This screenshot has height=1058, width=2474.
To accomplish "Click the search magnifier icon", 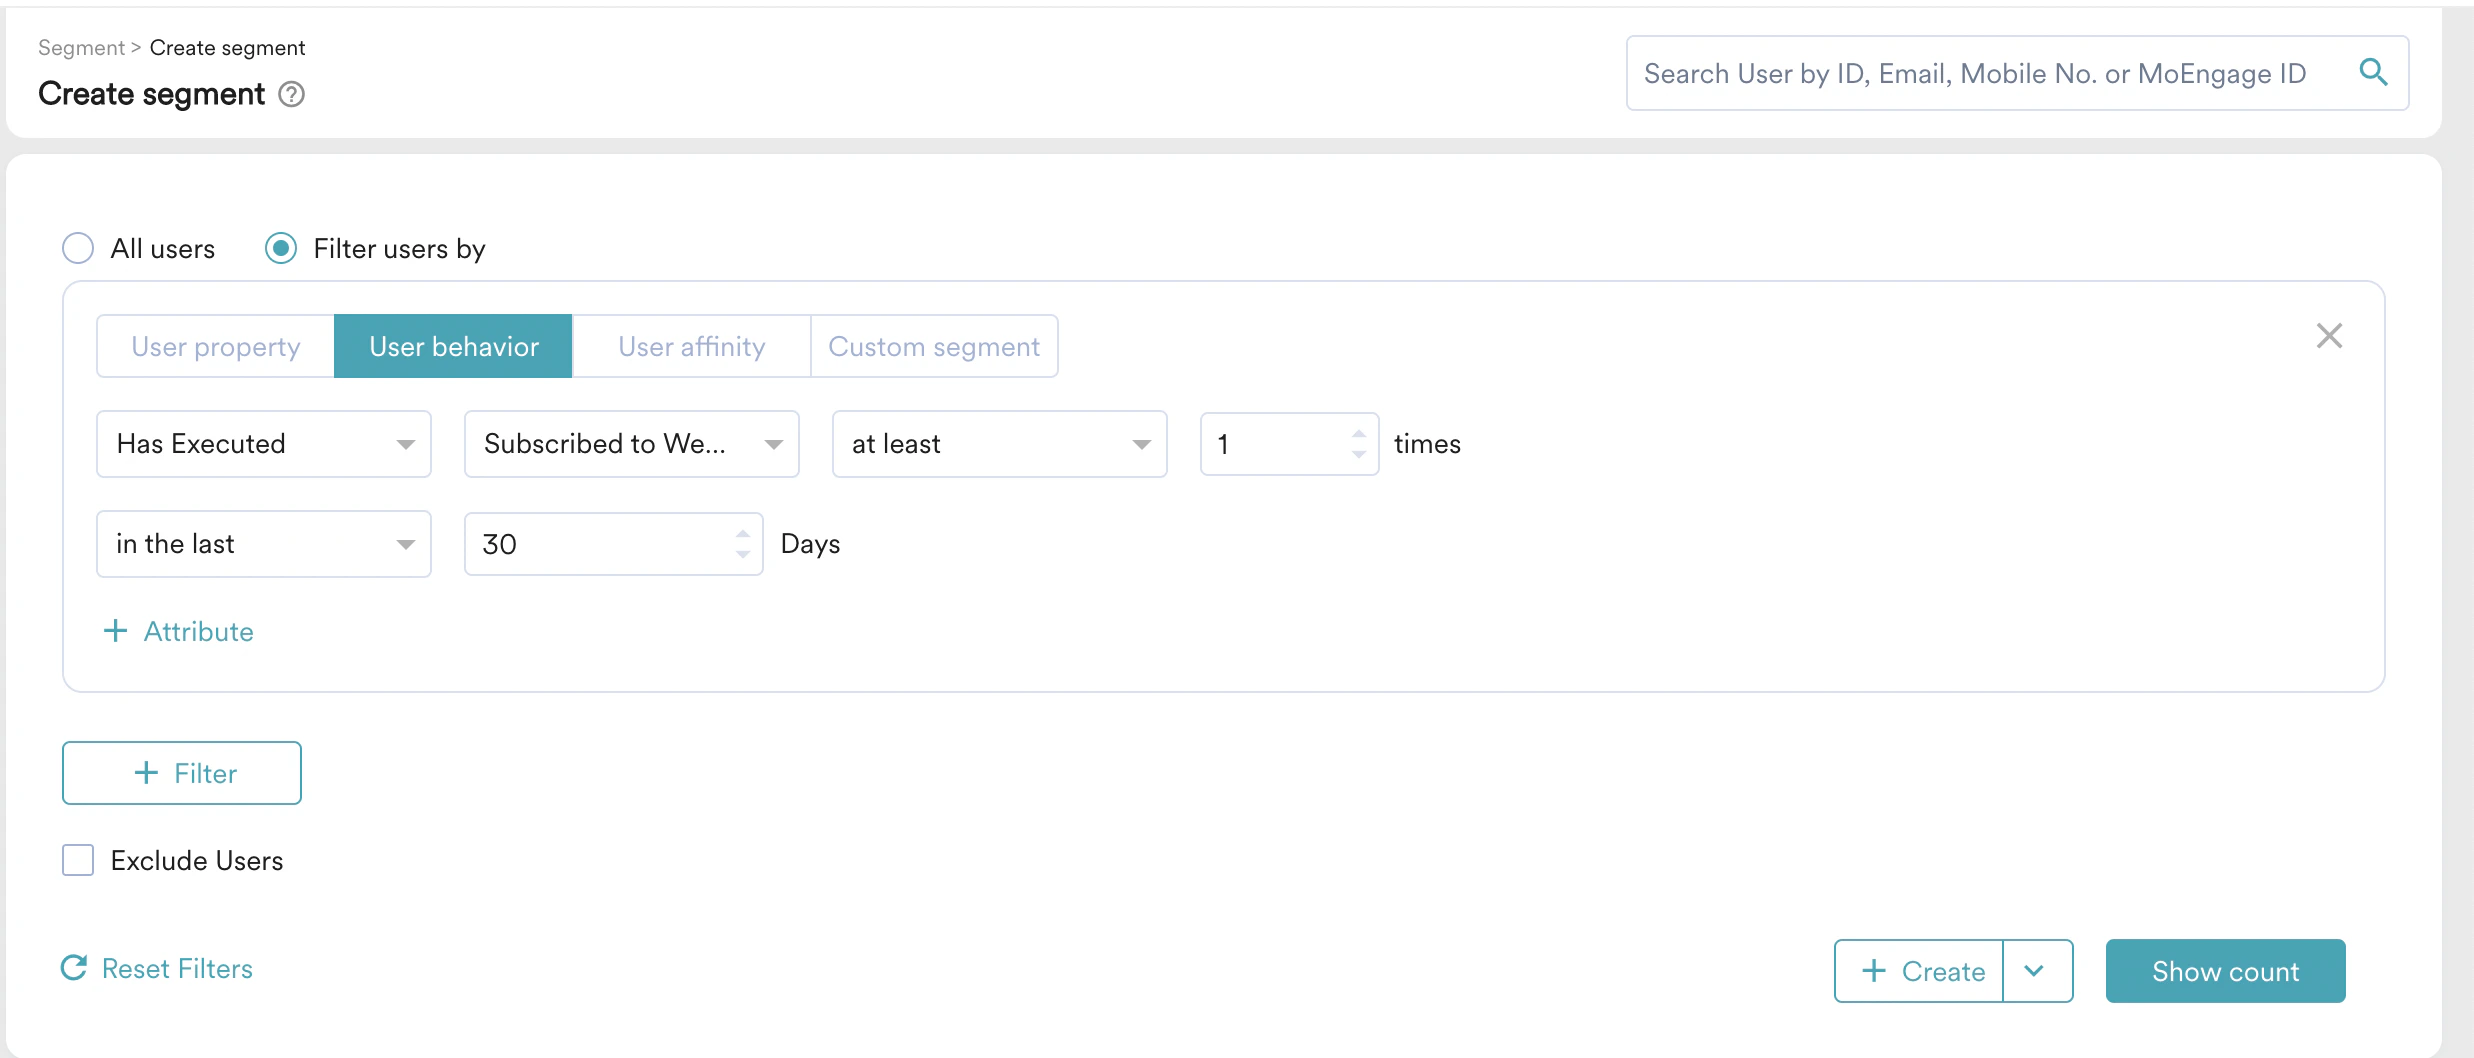I will pos(2375,72).
